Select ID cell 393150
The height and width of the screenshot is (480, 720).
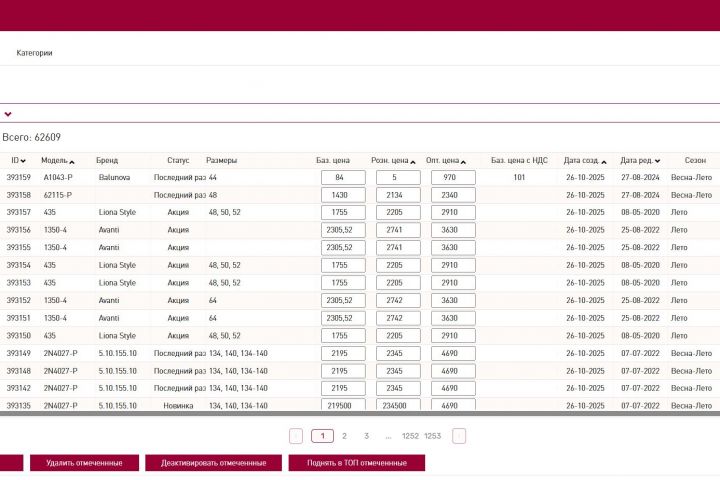tap(18, 336)
